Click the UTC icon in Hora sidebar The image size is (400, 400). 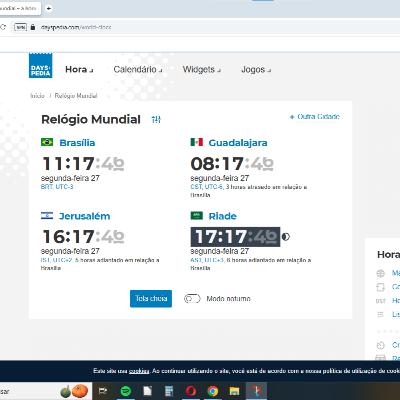coord(380,301)
